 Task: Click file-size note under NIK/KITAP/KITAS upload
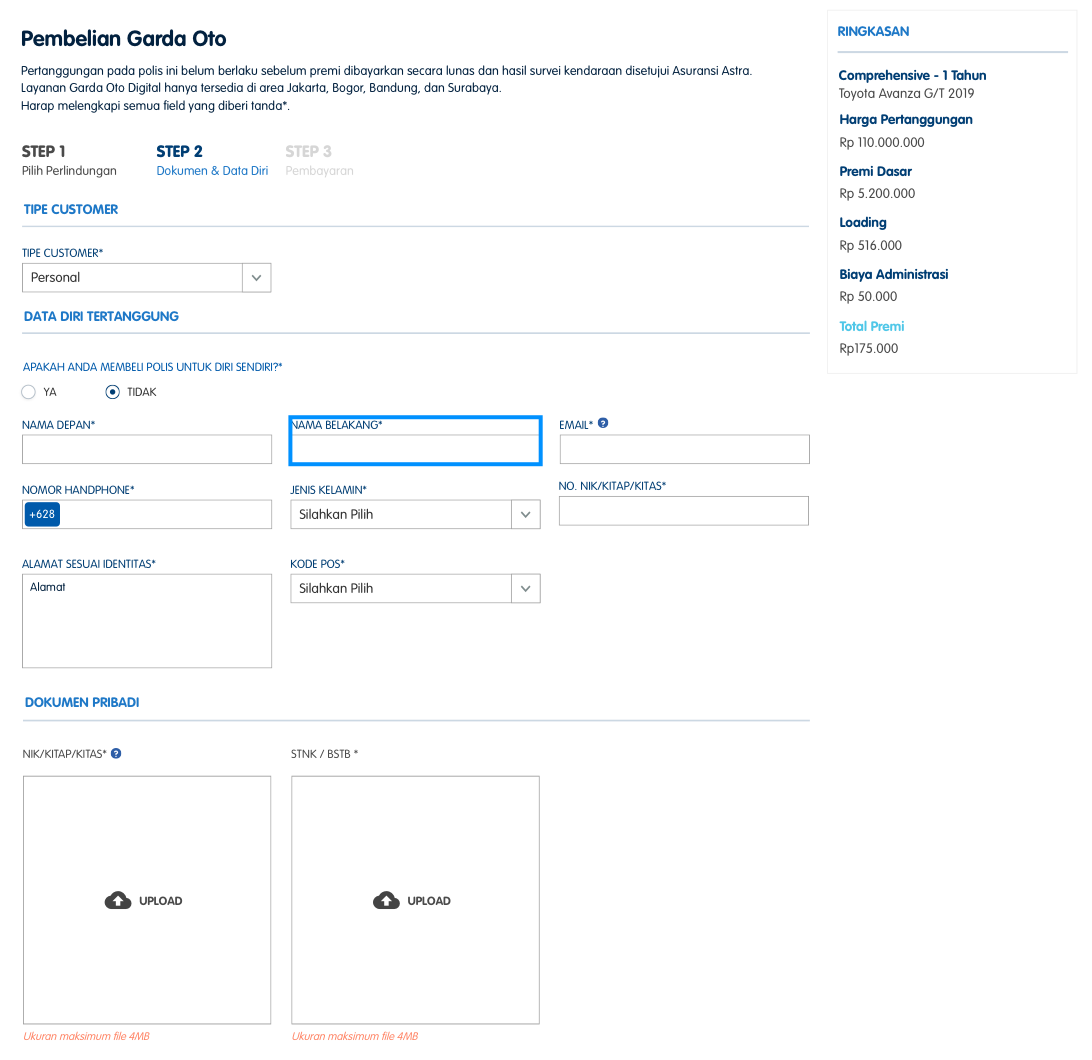coord(86,1036)
